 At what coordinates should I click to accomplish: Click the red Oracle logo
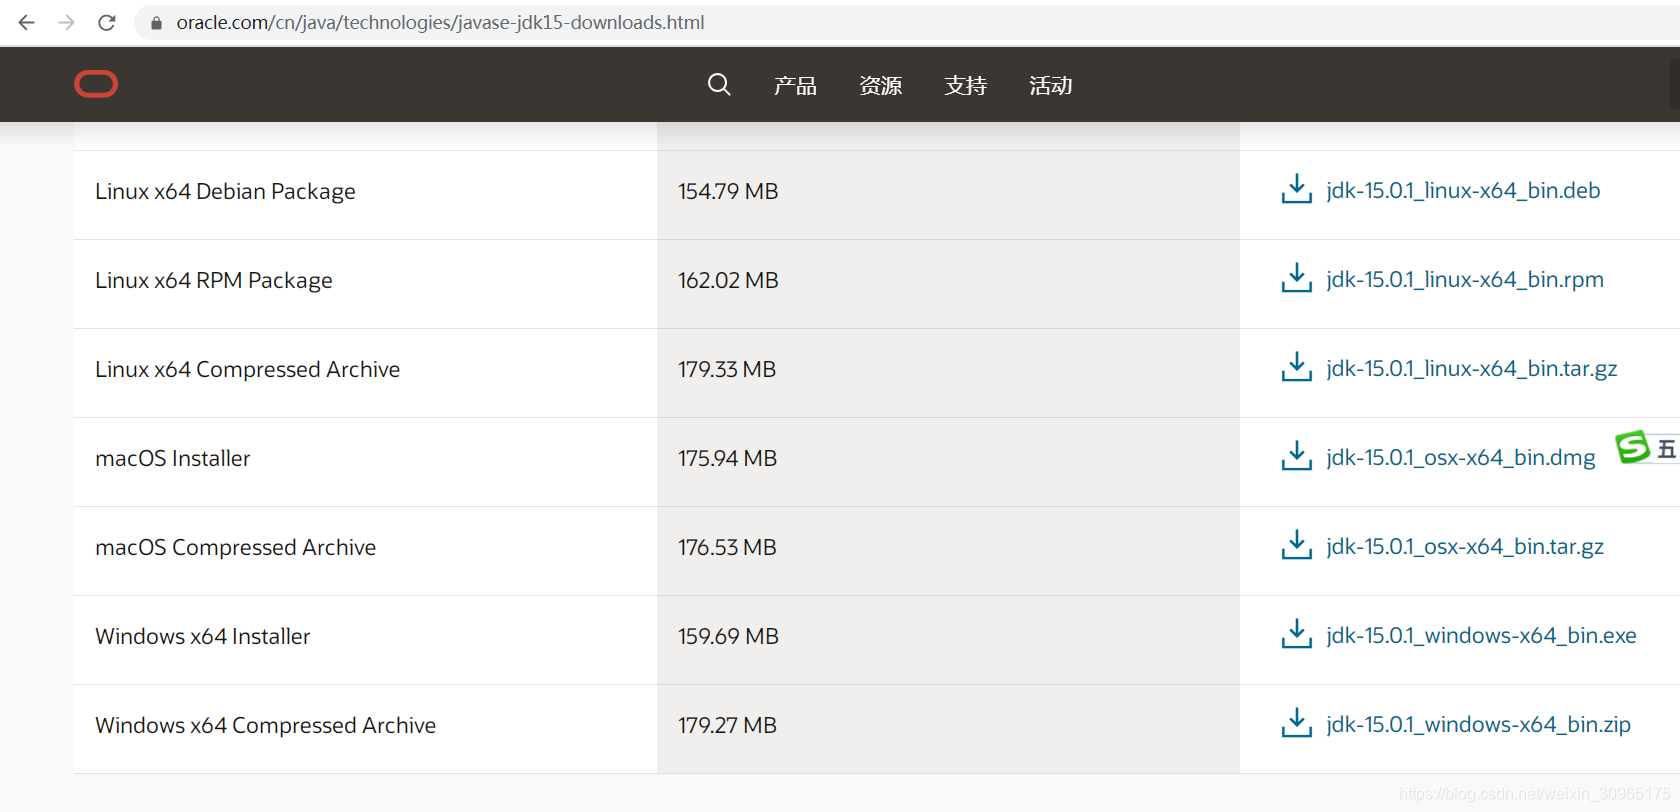tap(96, 84)
